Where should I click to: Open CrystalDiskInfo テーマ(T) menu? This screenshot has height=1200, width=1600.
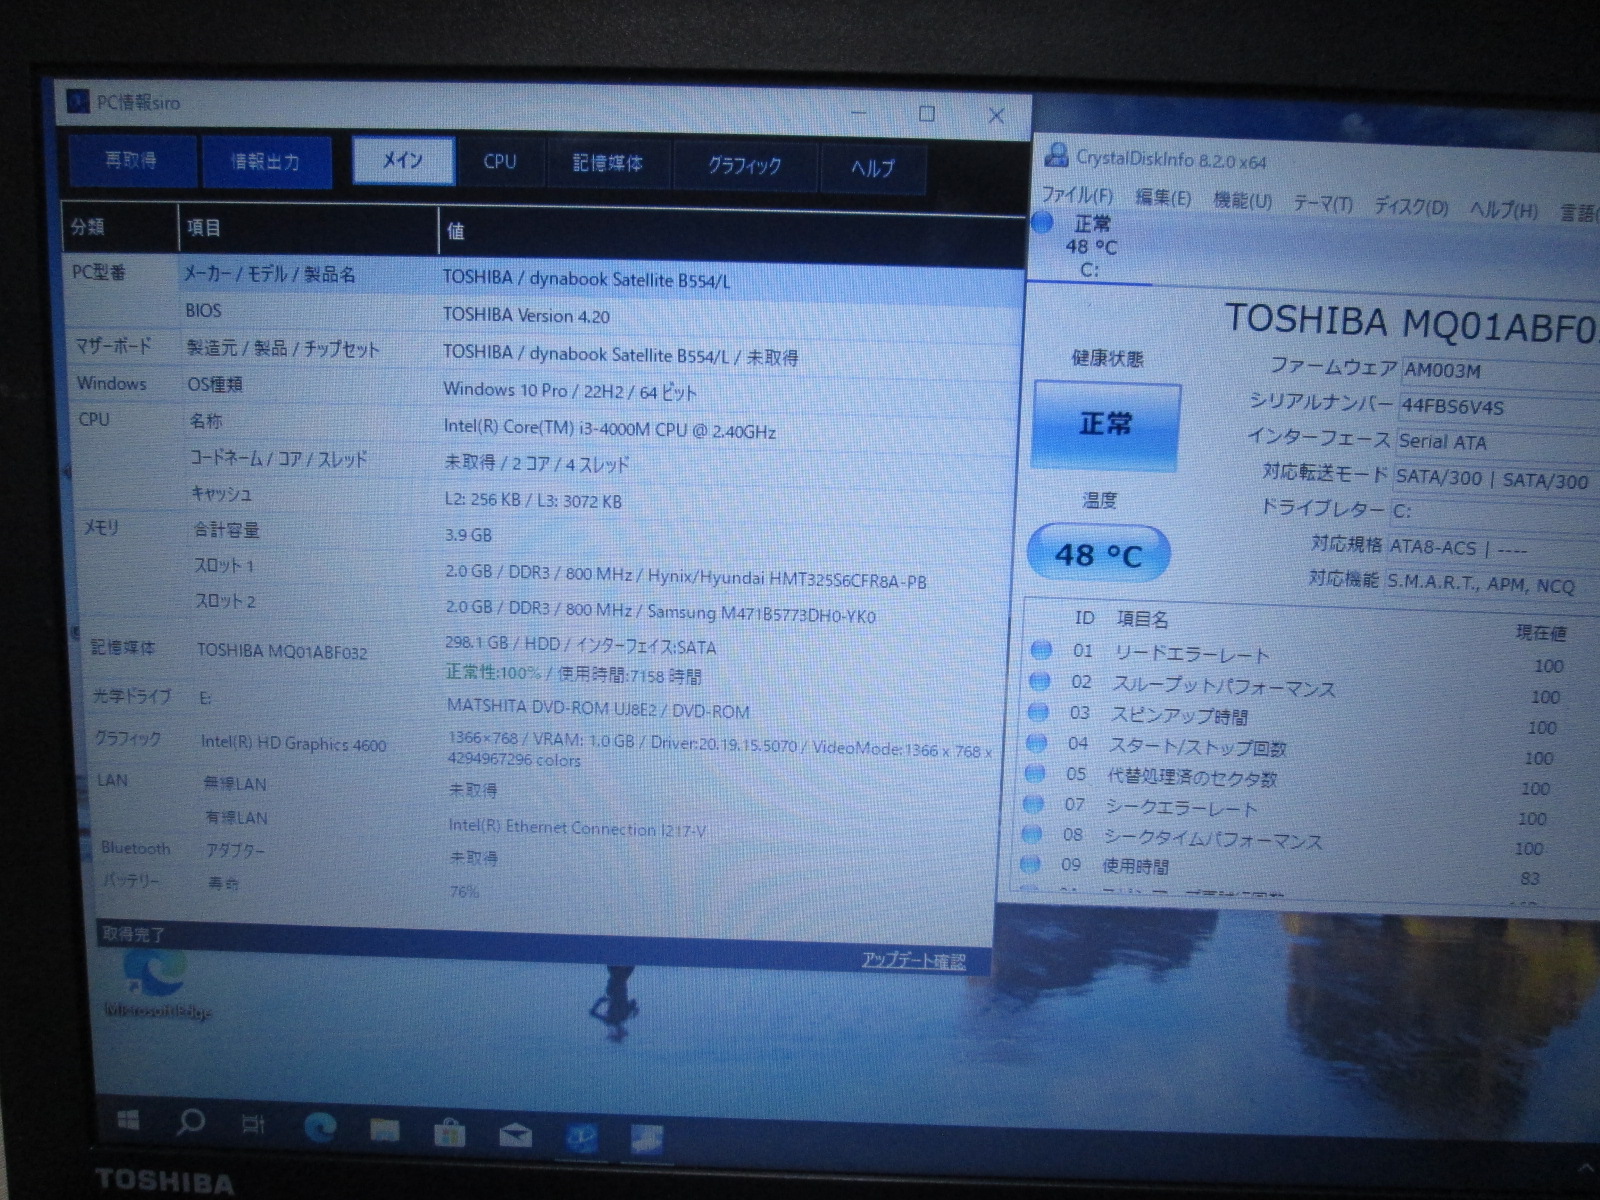point(1323,204)
